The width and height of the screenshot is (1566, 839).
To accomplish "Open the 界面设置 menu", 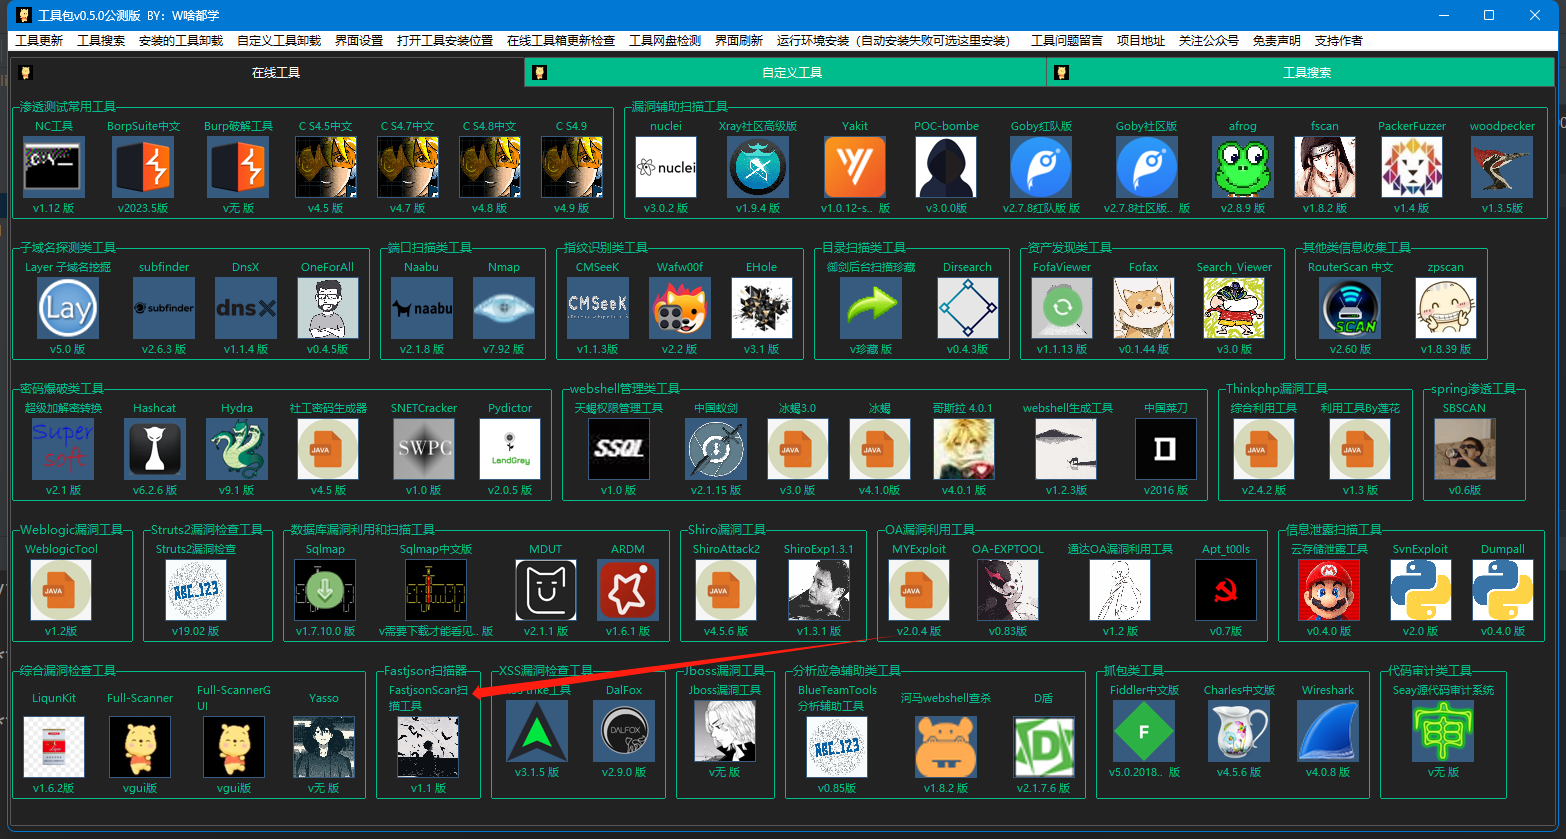I will (x=359, y=40).
